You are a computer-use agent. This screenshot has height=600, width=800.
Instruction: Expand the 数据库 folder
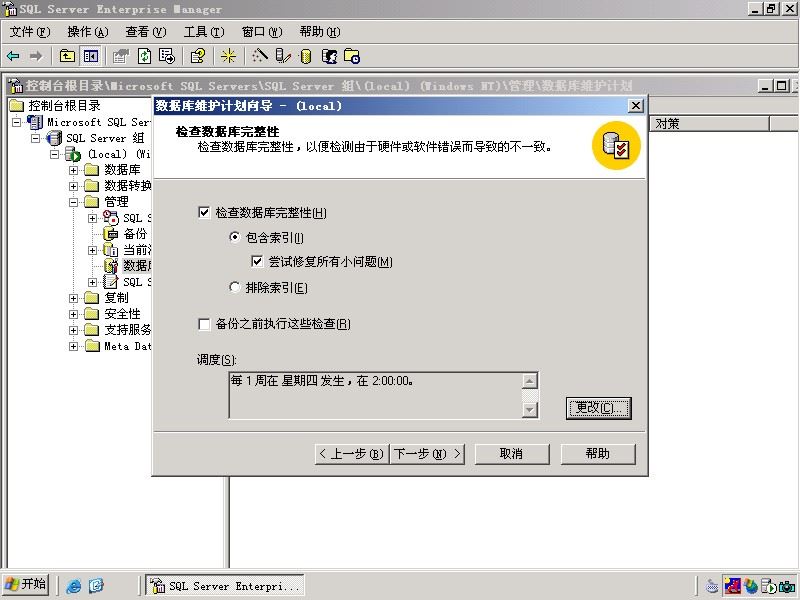73,170
